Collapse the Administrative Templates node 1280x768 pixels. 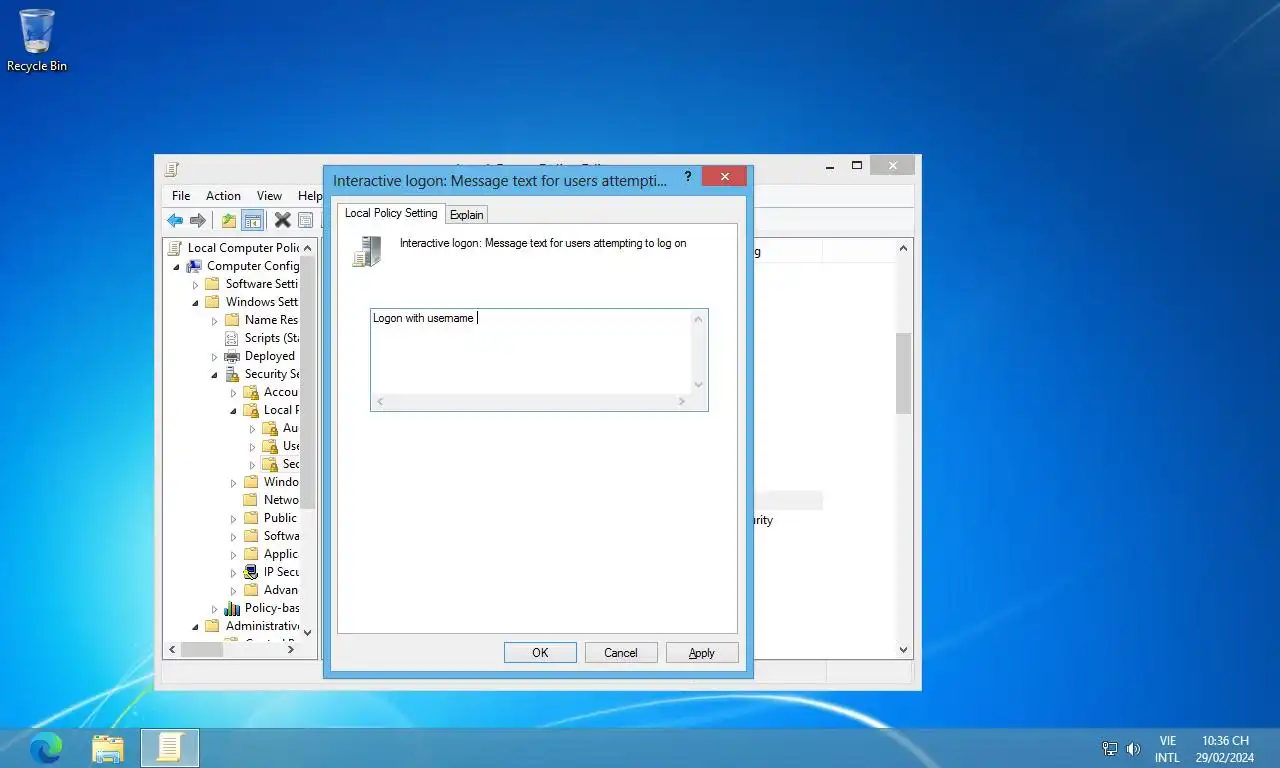[x=195, y=626]
